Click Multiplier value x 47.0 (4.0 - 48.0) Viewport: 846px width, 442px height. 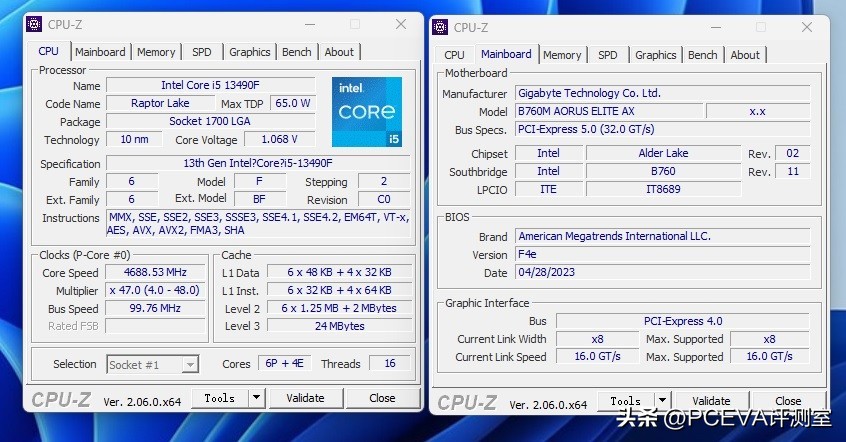tap(155, 290)
